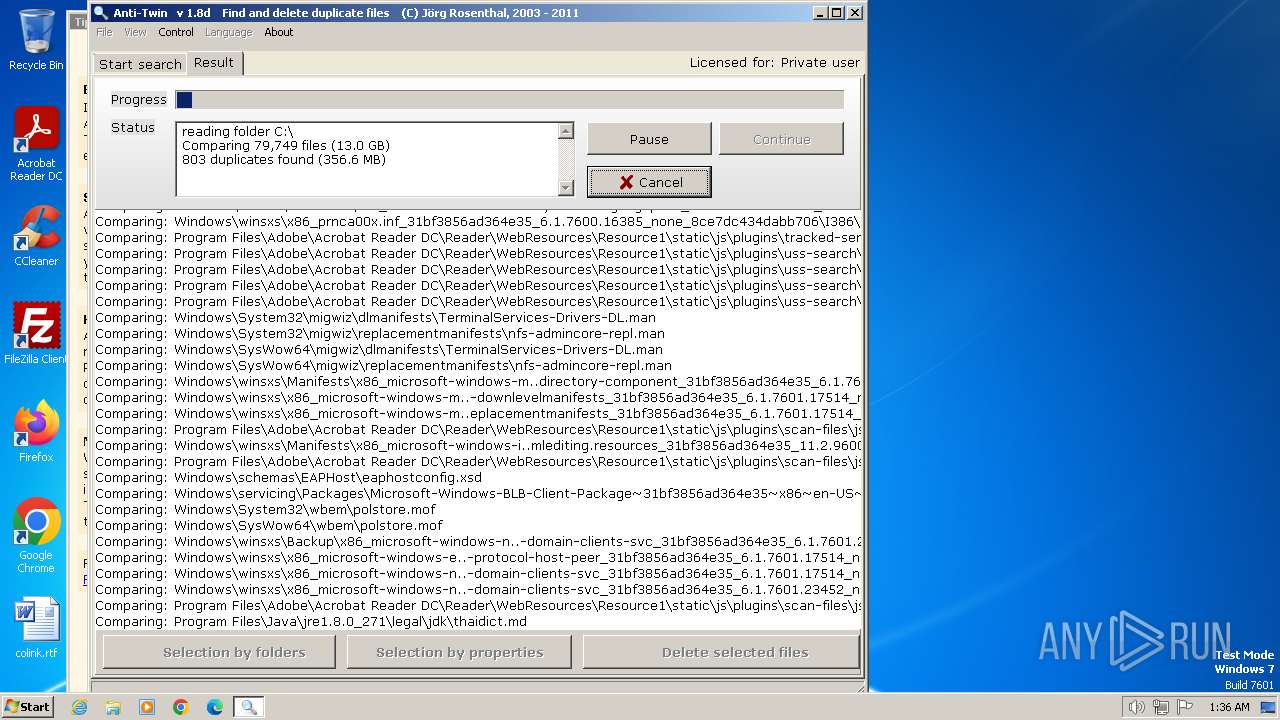This screenshot has width=1280, height=720.
Task: Select SysWow64 TerminalServices-Drivers-DL.man log line
Action: pyautogui.click(x=378, y=350)
